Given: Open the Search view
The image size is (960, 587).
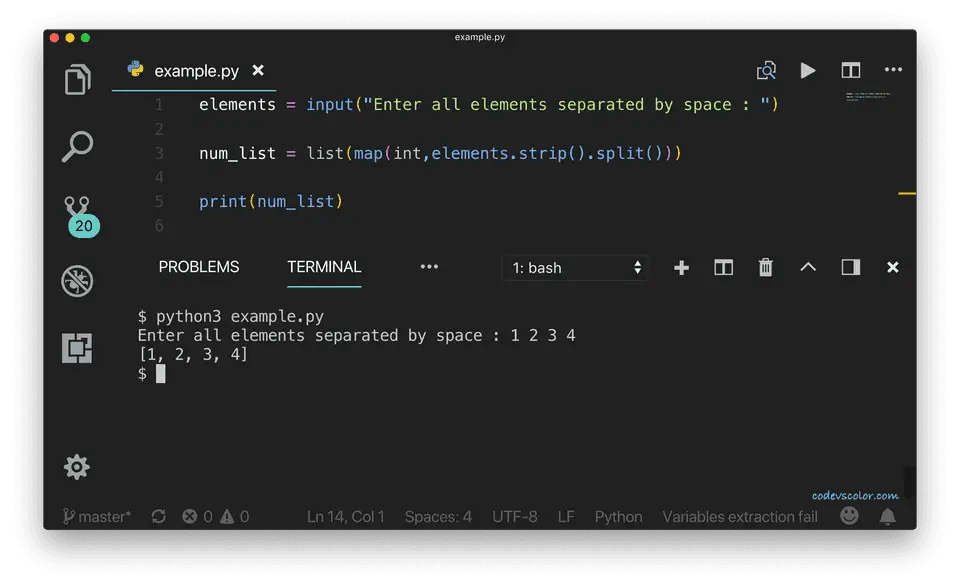Looking at the screenshot, I should [77, 146].
